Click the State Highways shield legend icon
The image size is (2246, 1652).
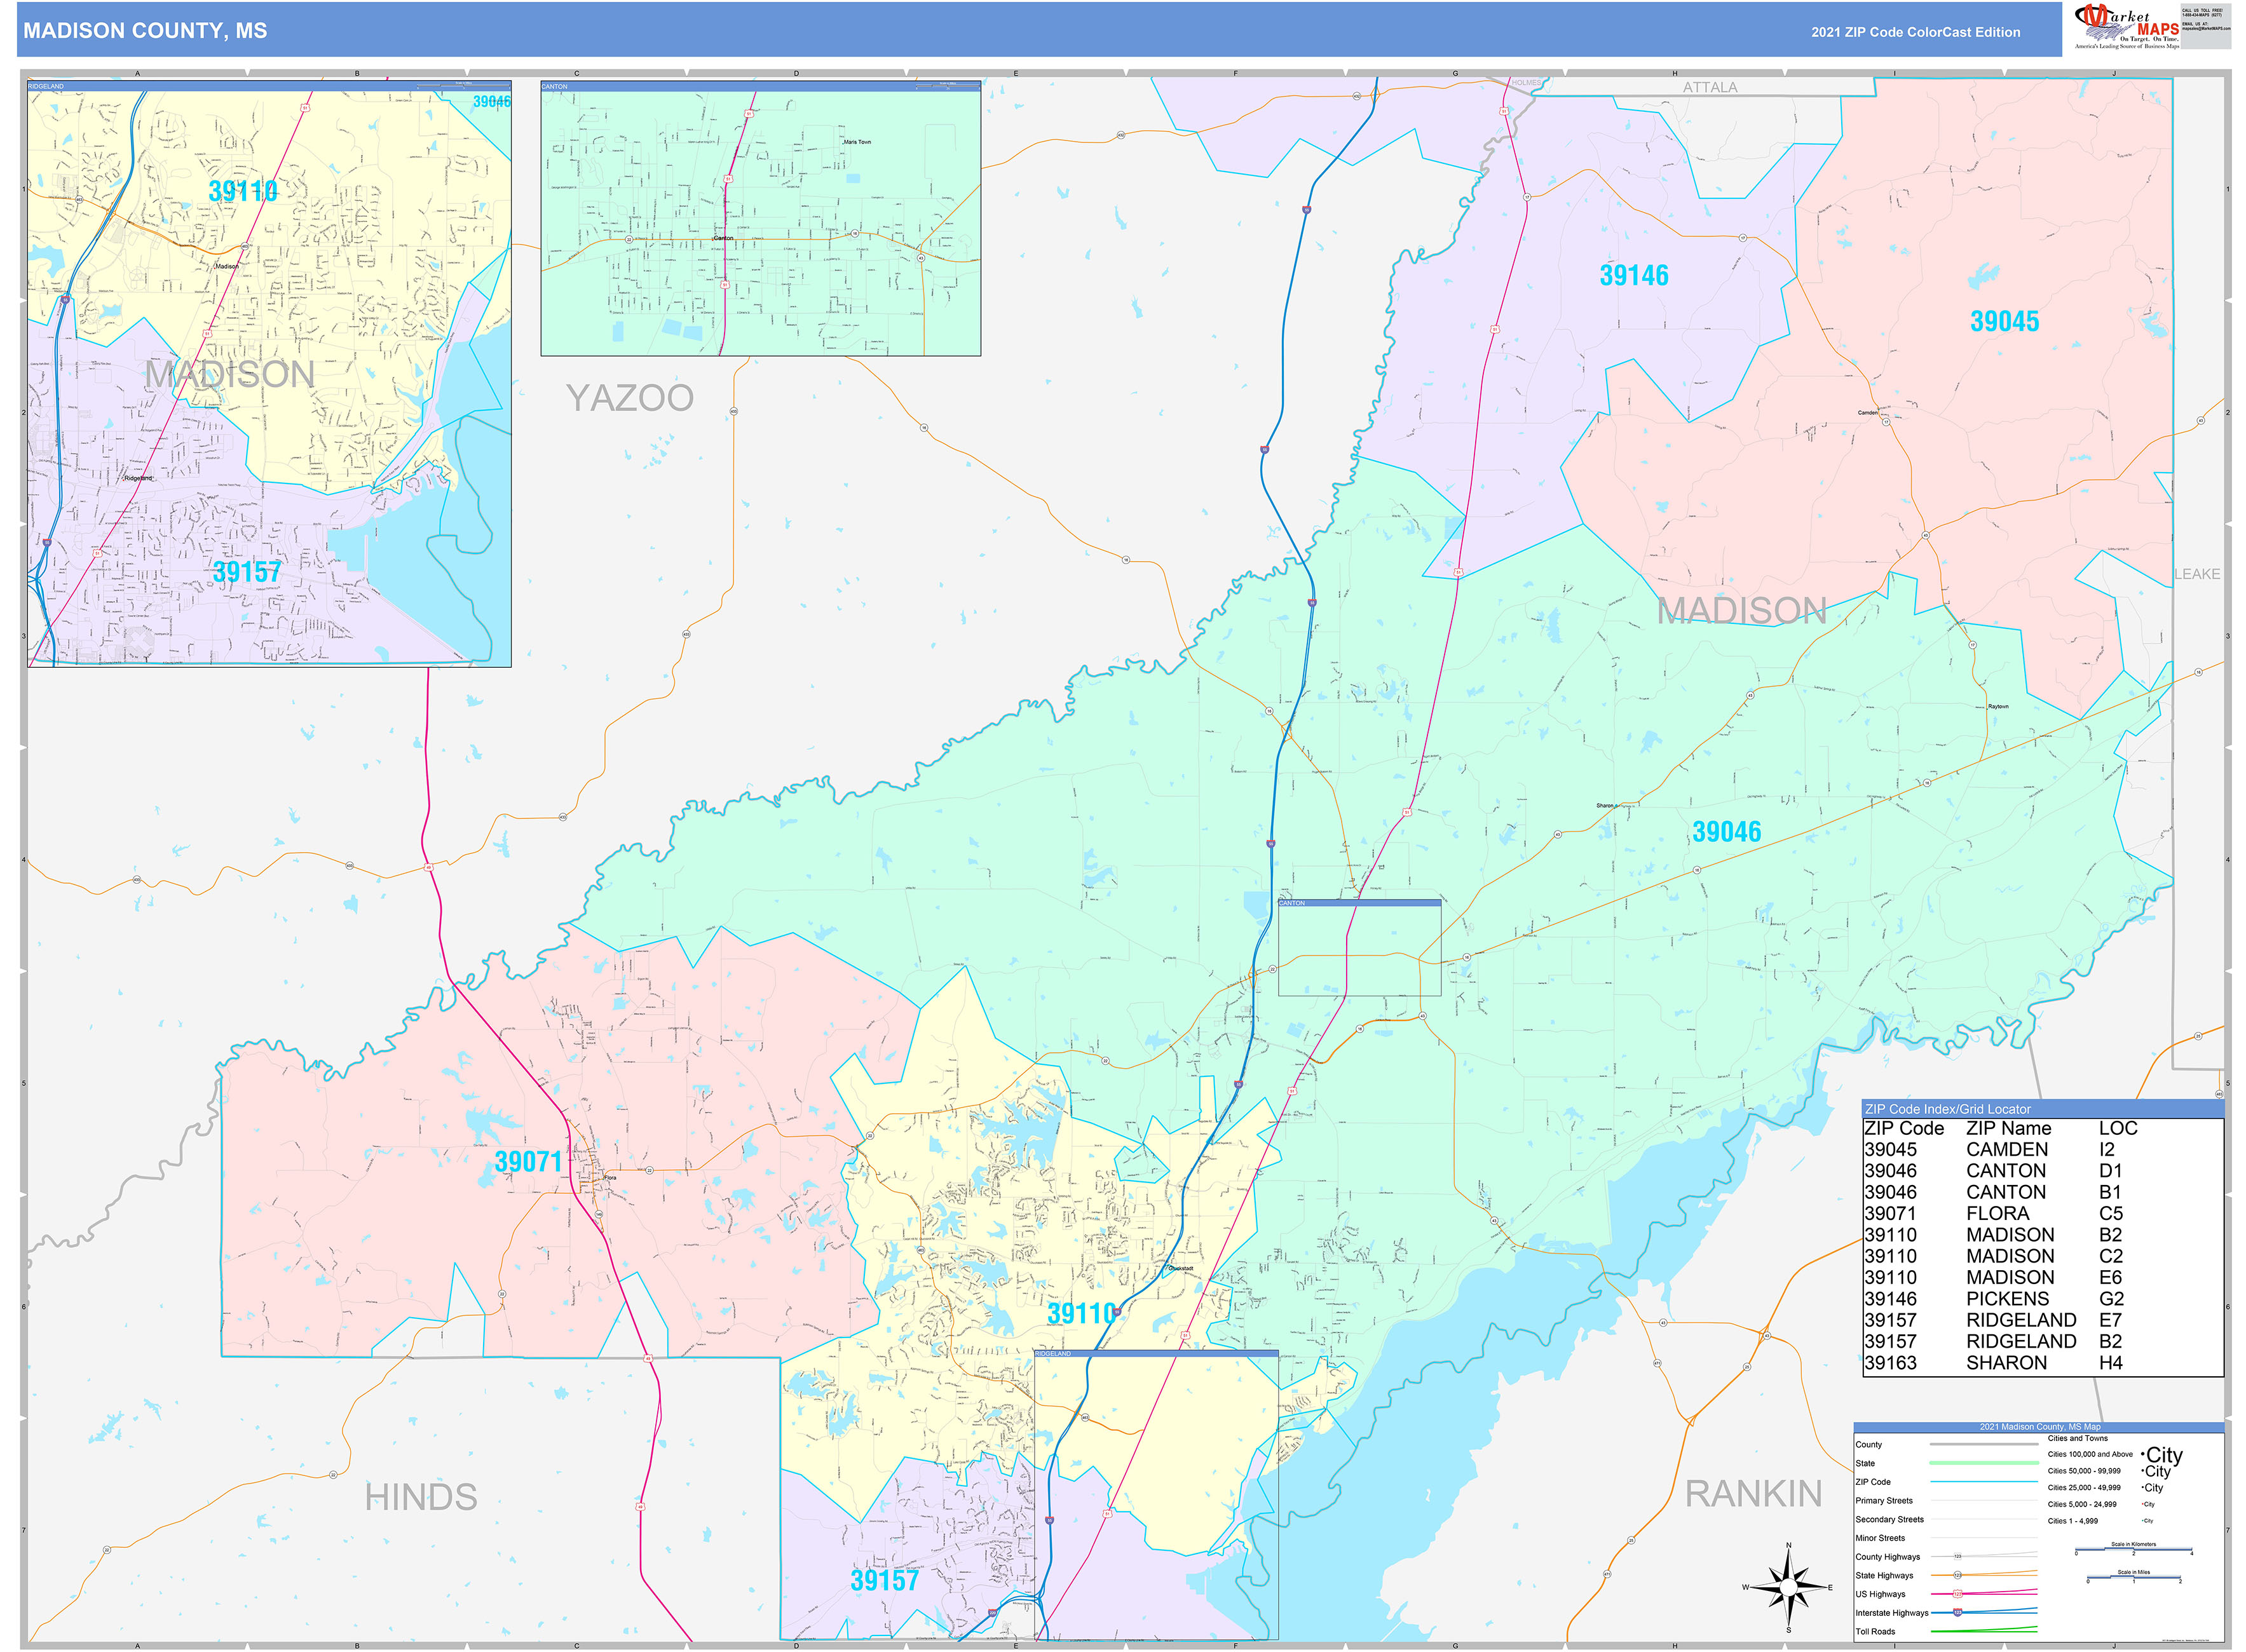click(1958, 1575)
